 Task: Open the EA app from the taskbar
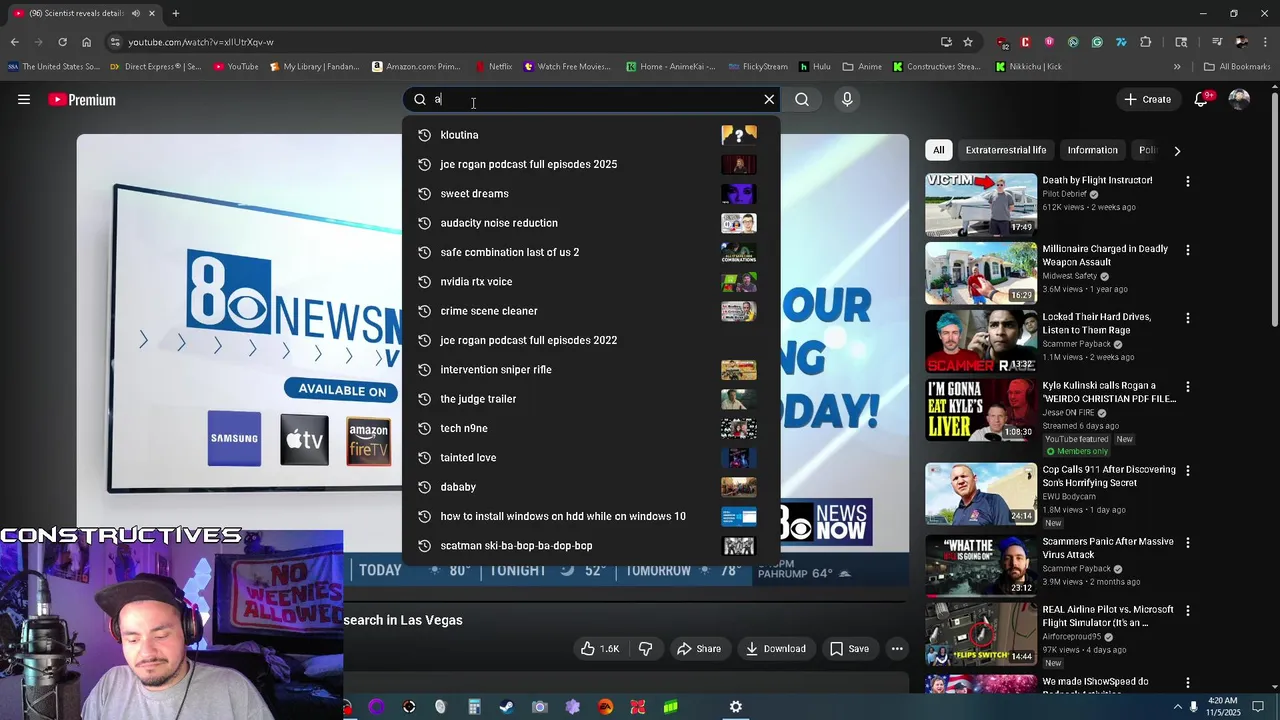coord(605,707)
